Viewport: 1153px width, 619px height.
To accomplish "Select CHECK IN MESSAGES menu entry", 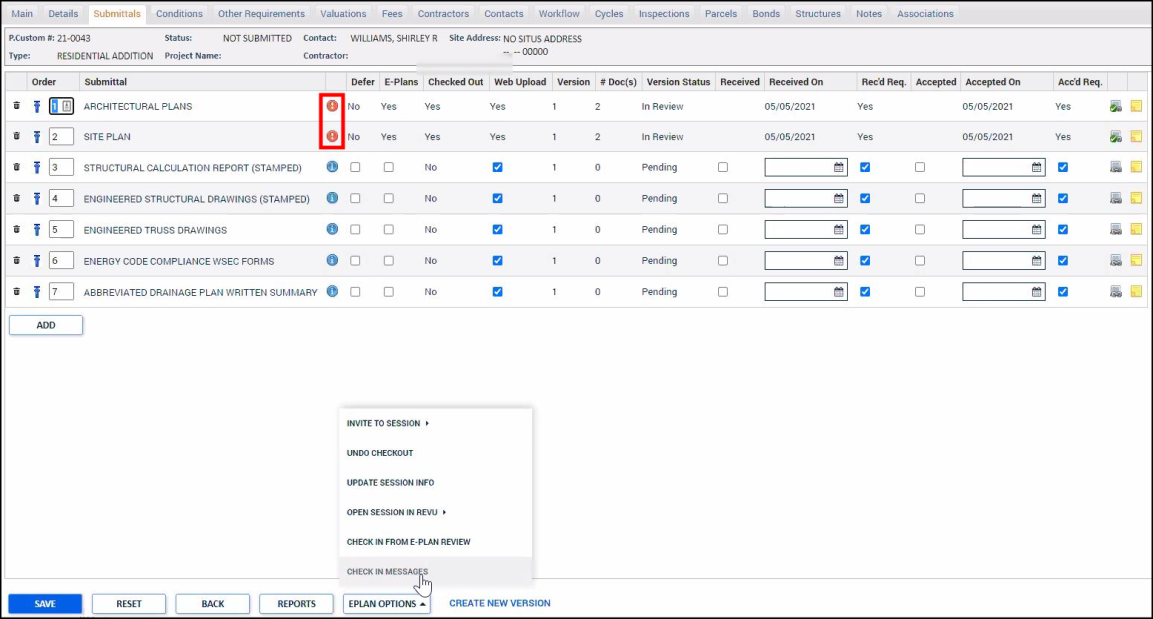I will pos(387,571).
